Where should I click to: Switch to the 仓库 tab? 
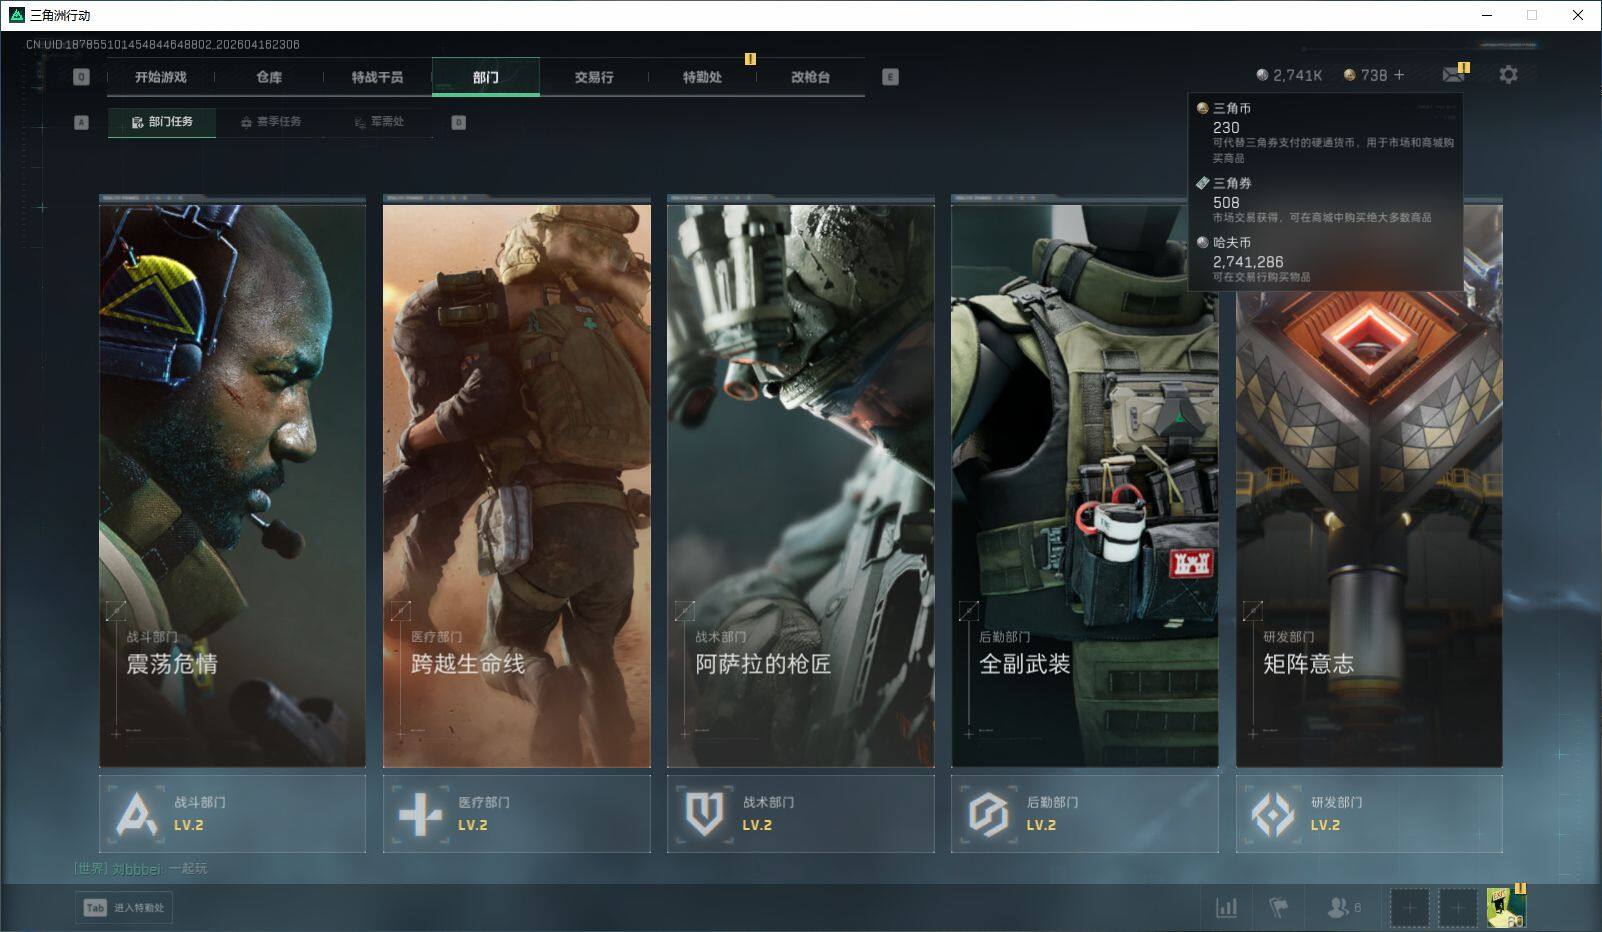tap(269, 77)
